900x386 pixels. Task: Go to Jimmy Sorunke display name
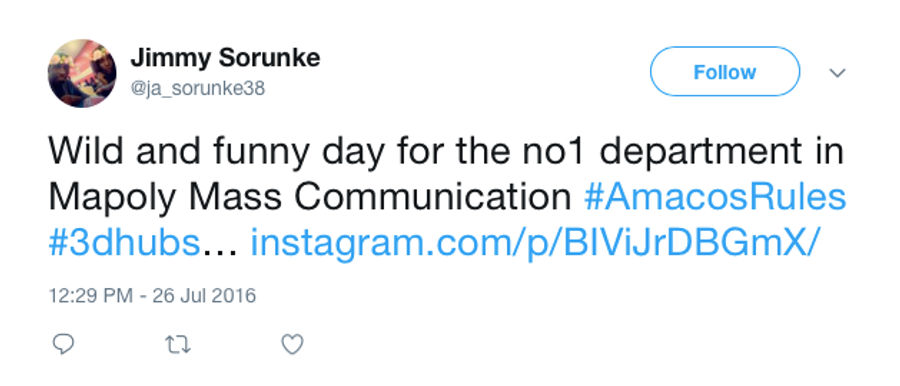(x=225, y=58)
